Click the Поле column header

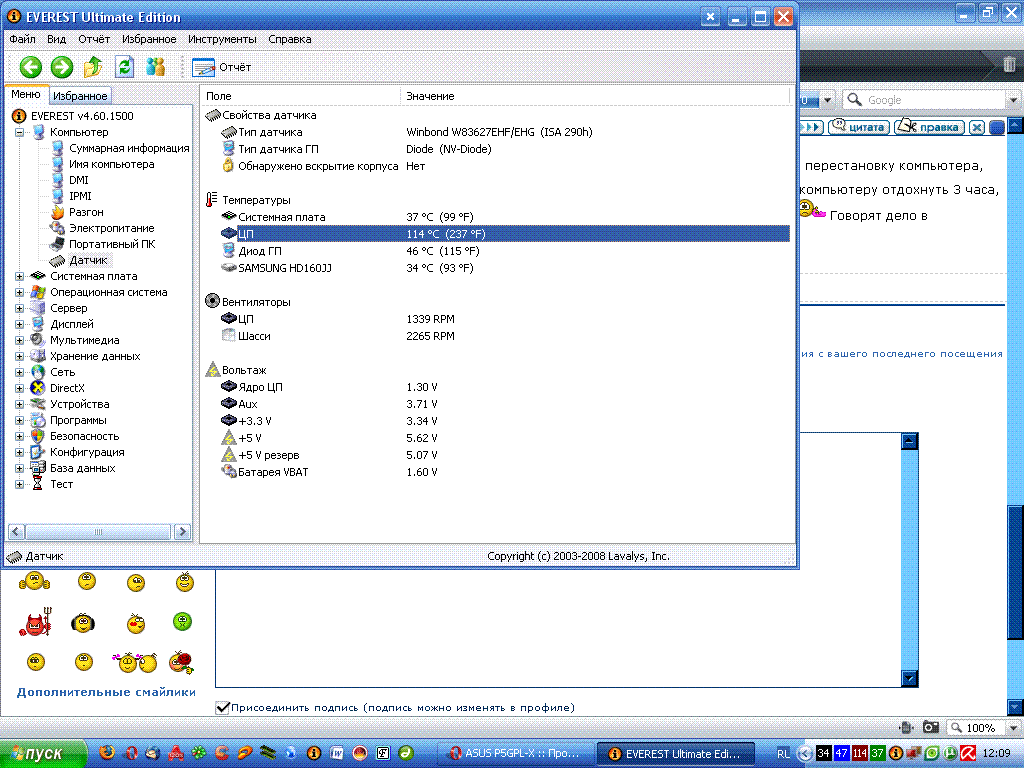click(300, 96)
